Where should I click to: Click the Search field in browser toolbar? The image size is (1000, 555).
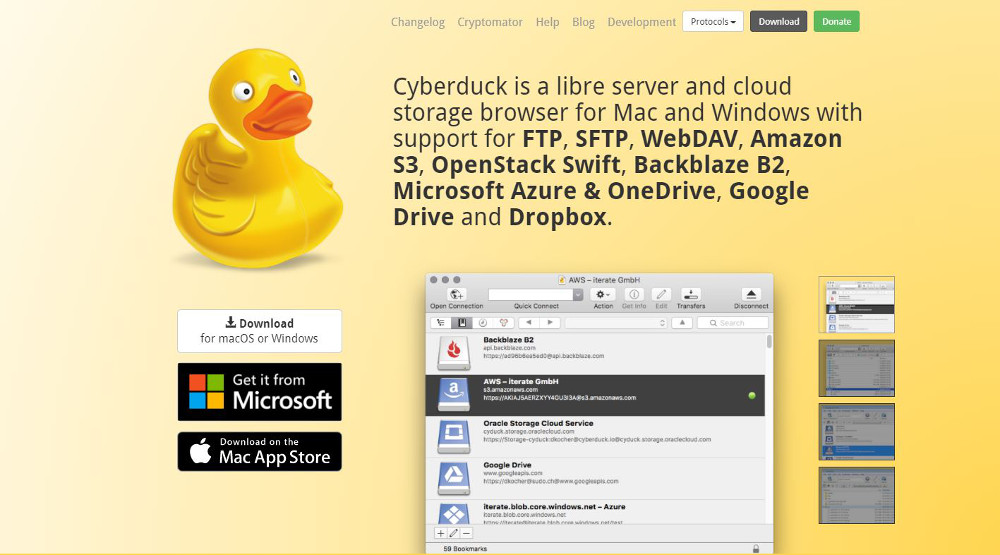(732, 323)
